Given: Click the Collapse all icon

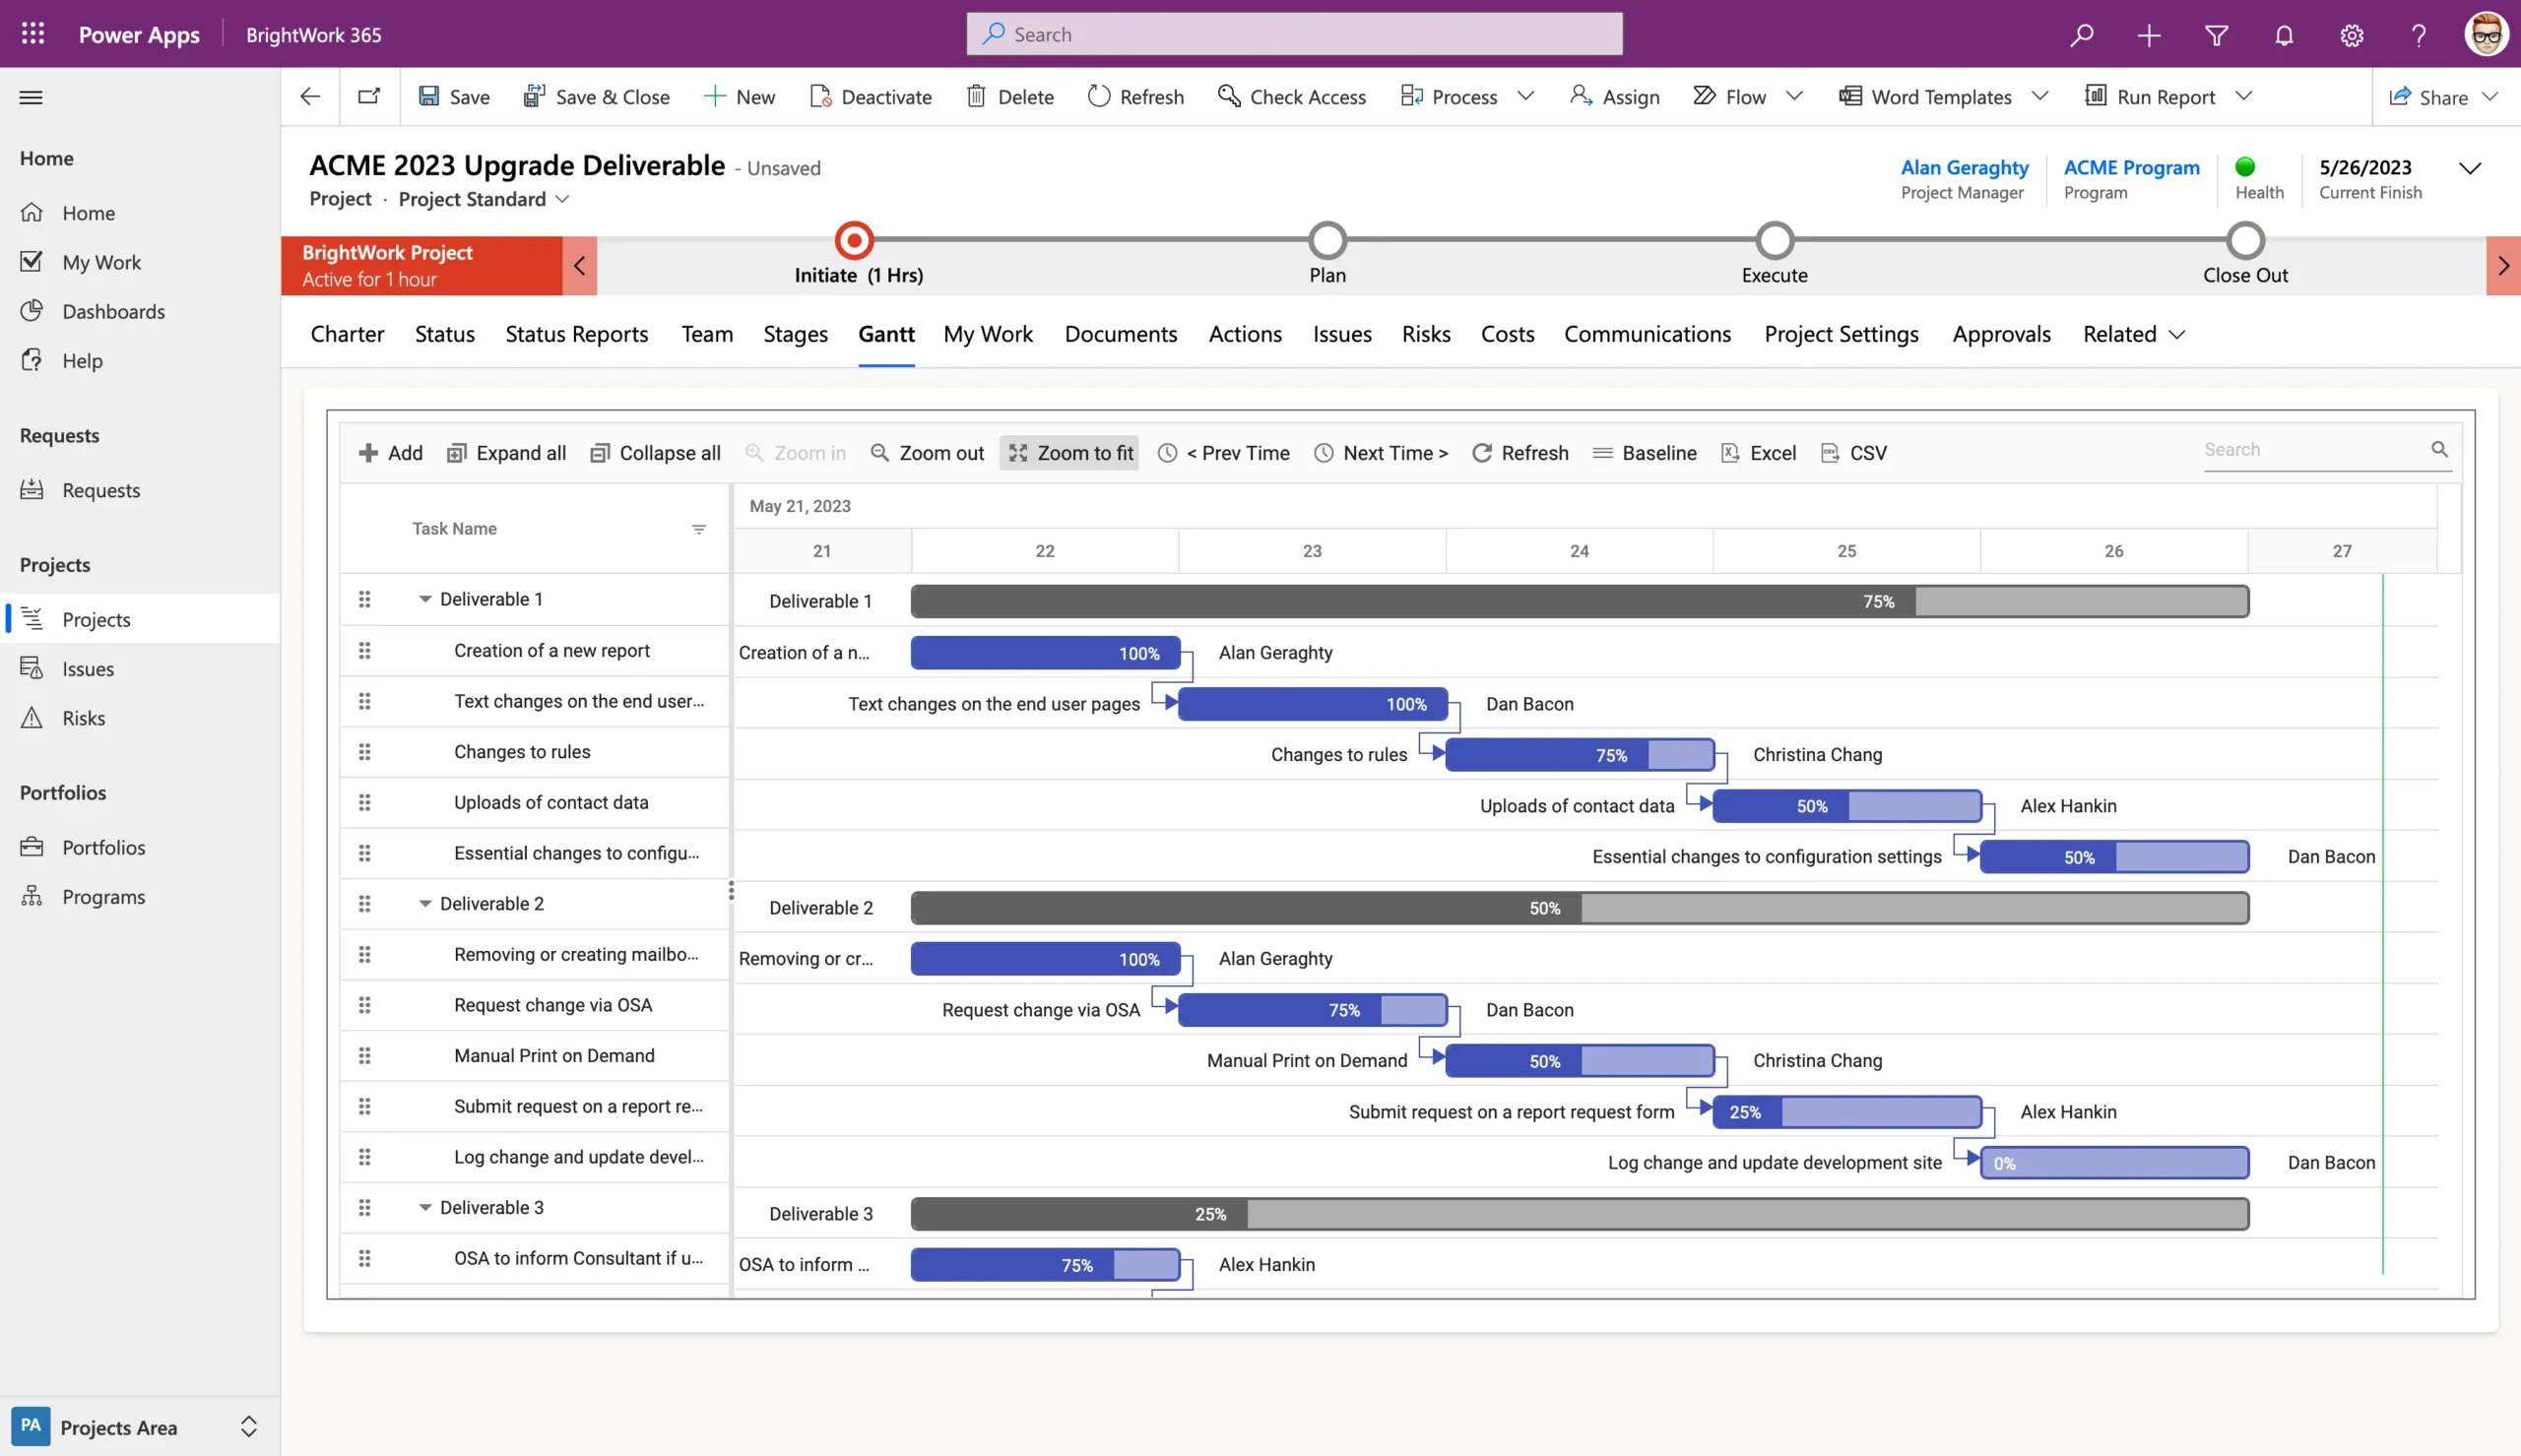Looking at the screenshot, I should pos(600,452).
